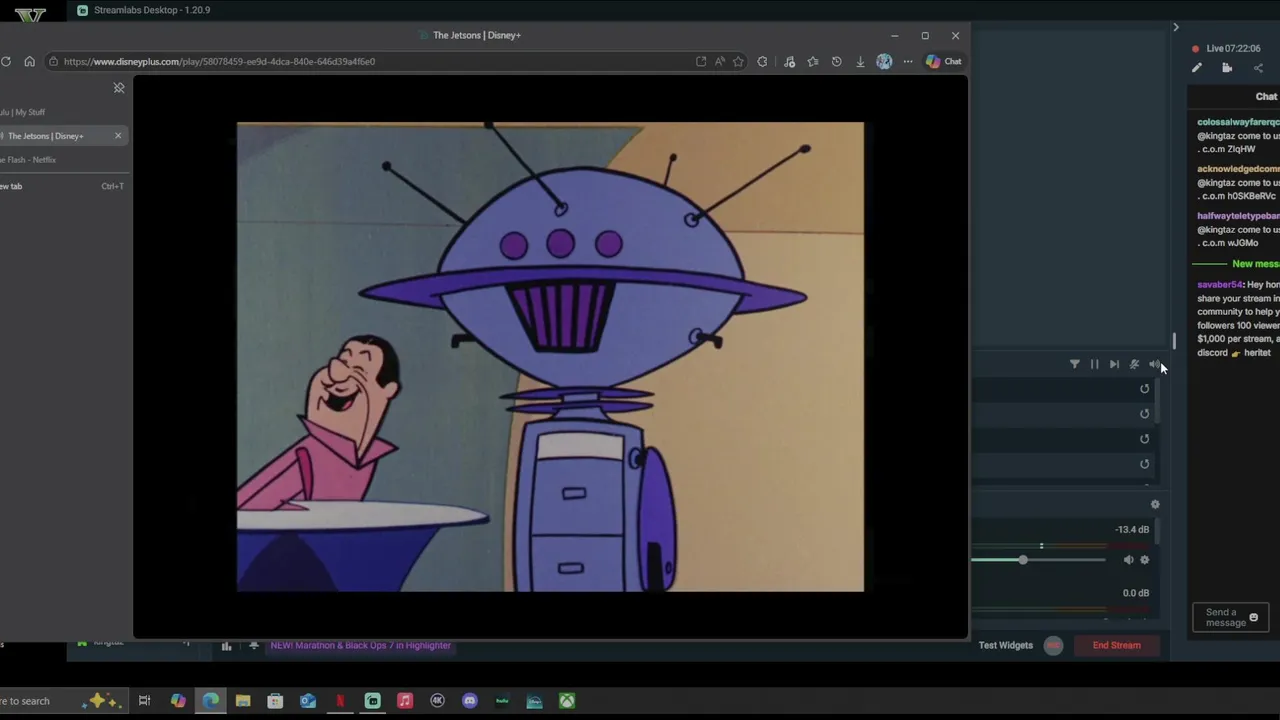Replay the second recent event

click(1145, 414)
